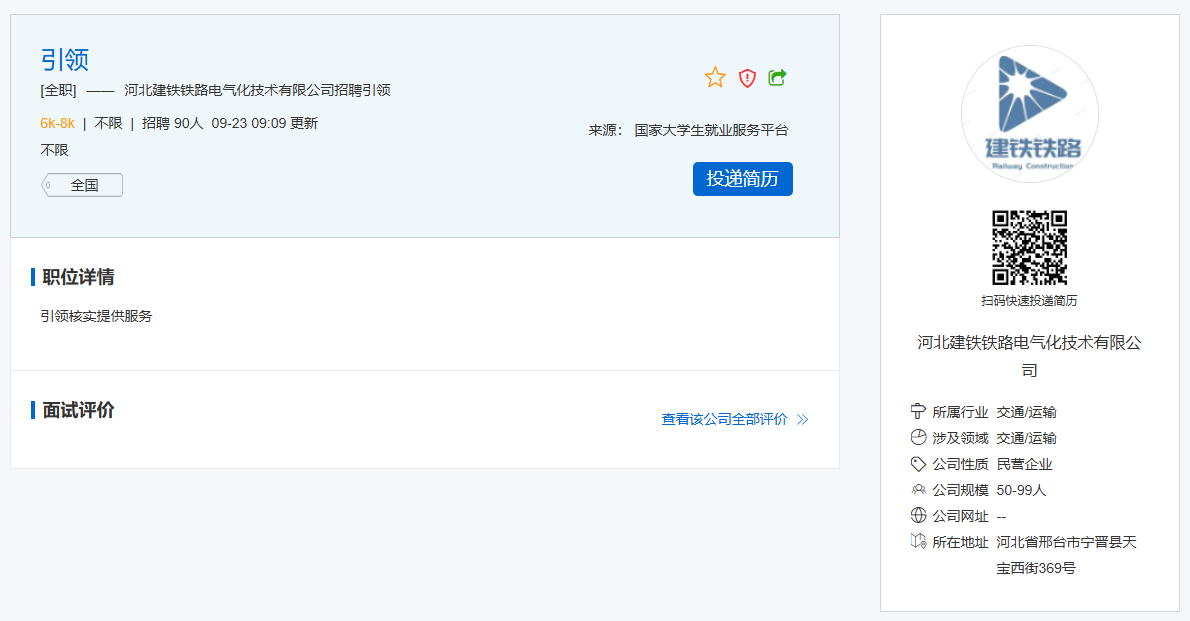1190x621 pixels.
Task: Click the red shield report icon
Action: pos(747,78)
